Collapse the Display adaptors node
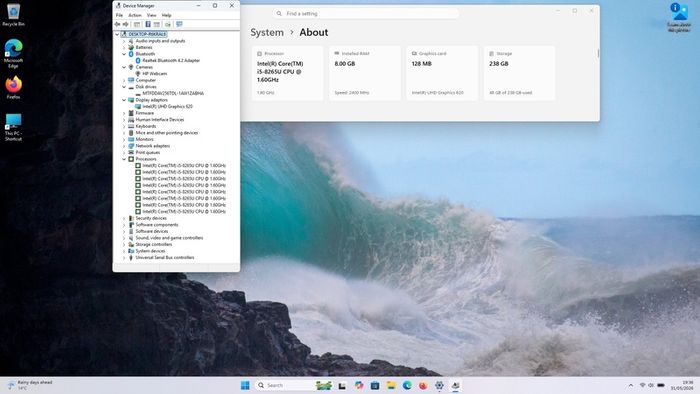 click(124, 100)
